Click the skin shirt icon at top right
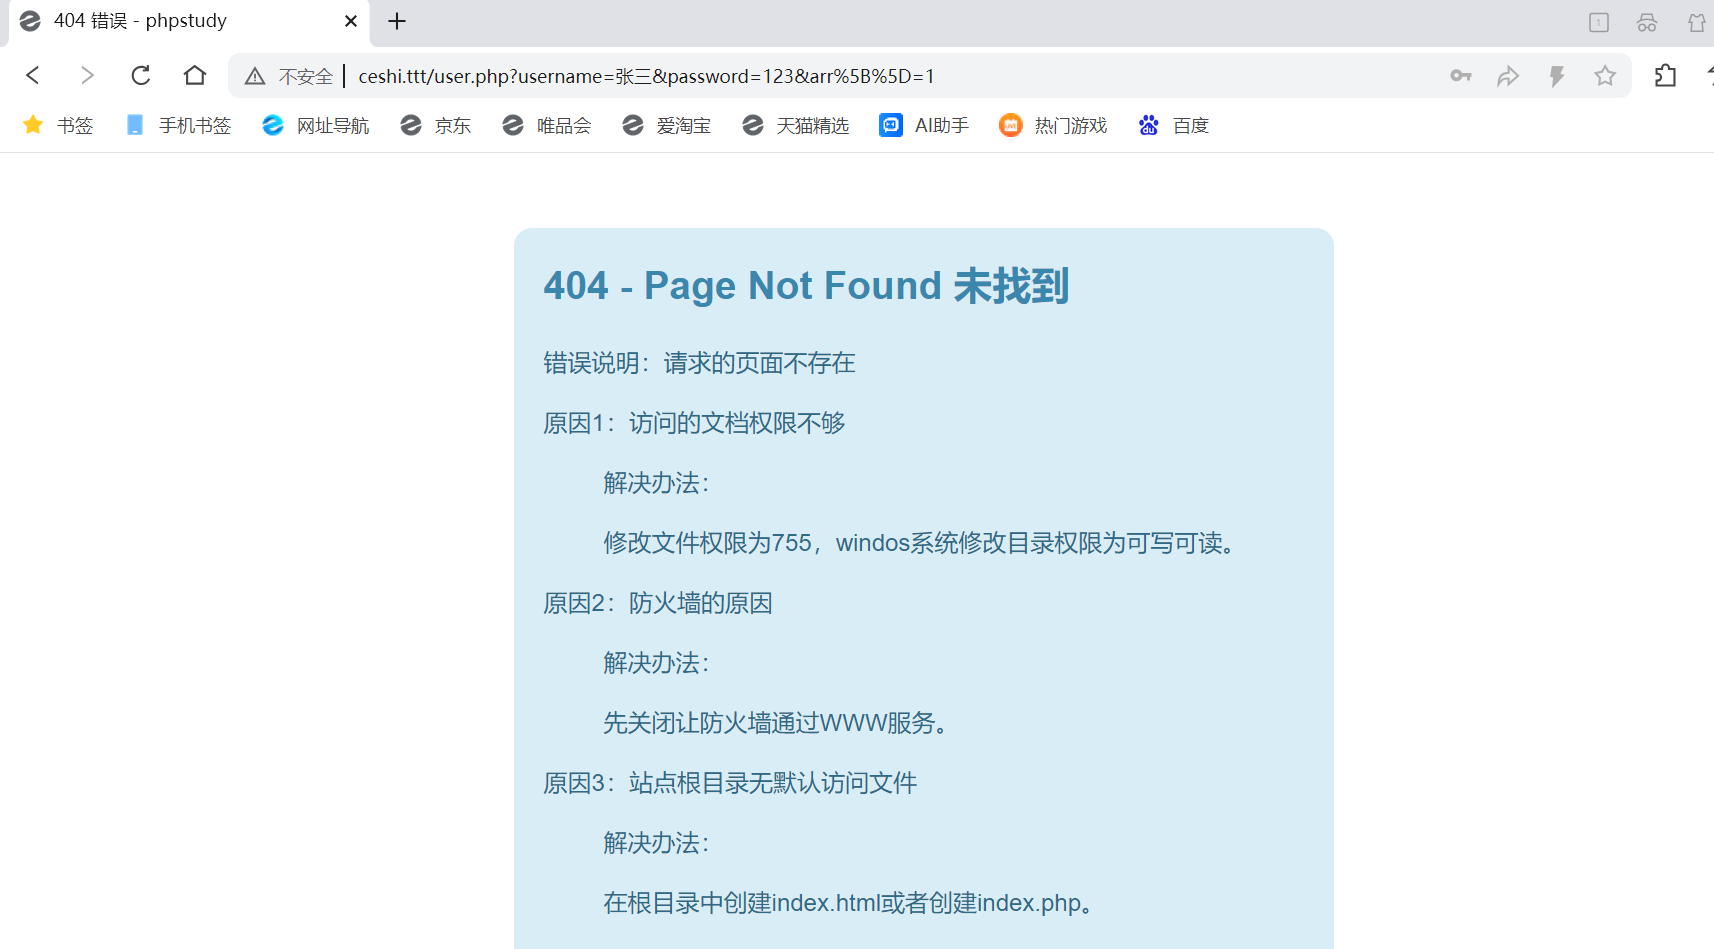 coord(1697,22)
